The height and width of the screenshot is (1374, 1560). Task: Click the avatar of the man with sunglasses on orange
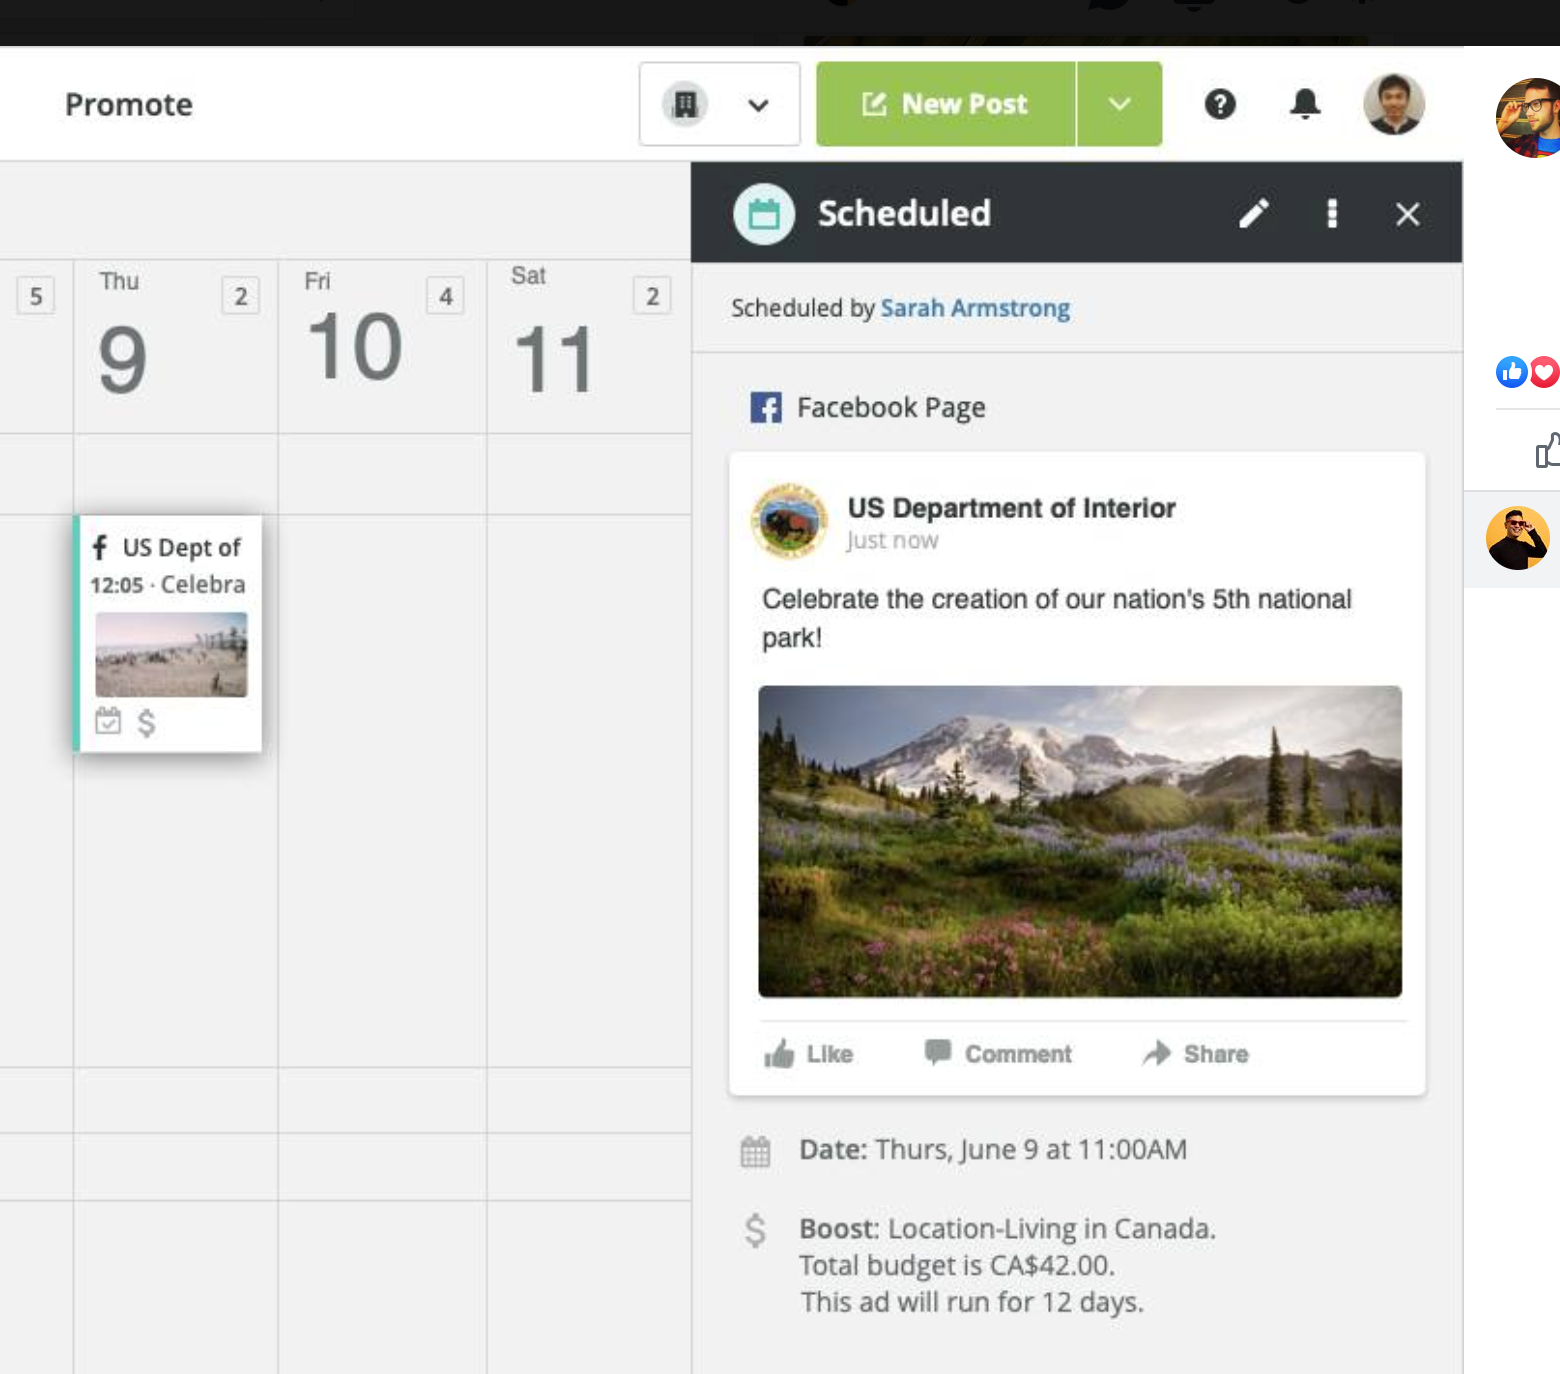click(x=1517, y=538)
